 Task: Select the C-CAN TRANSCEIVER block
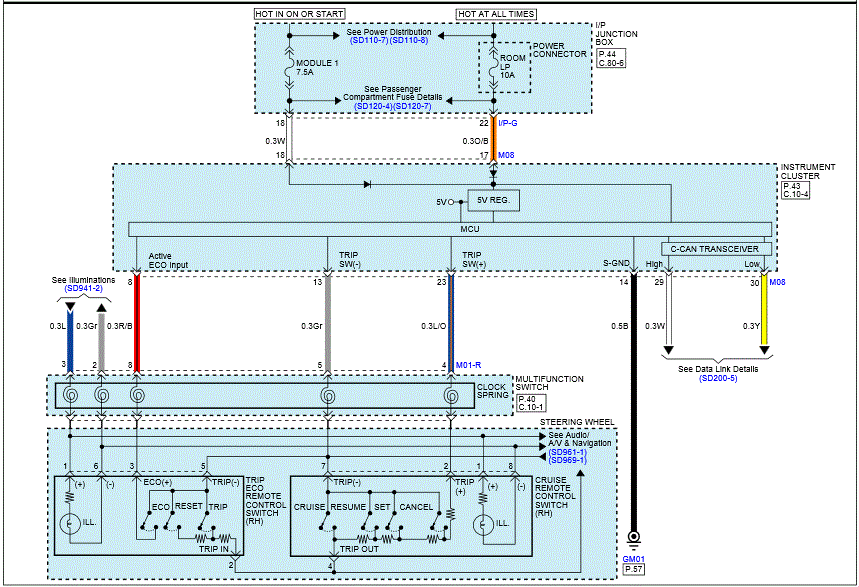715,248
